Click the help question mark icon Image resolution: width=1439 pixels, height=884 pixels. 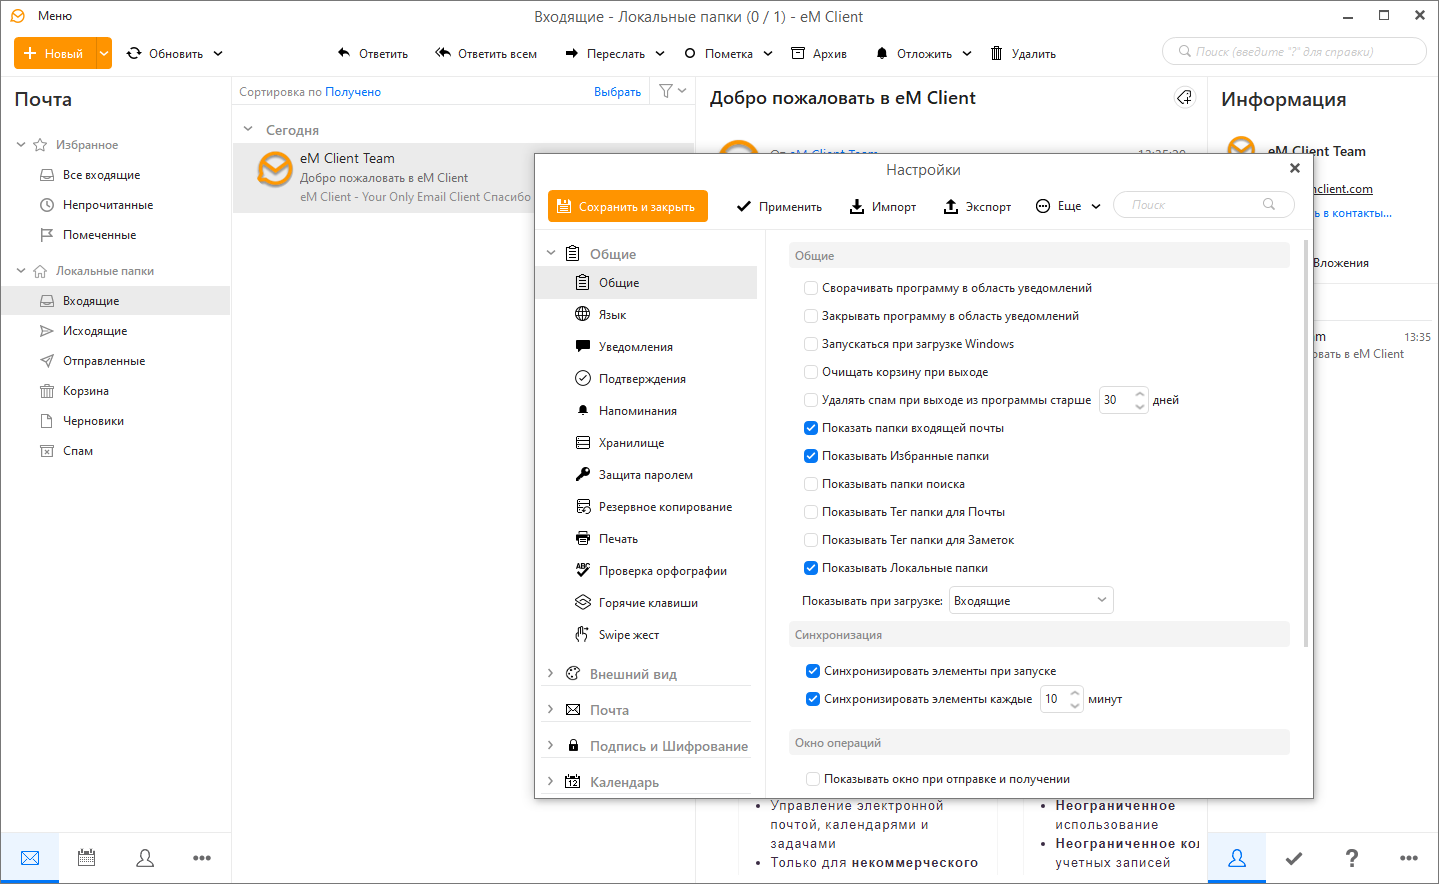click(x=1352, y=858)
